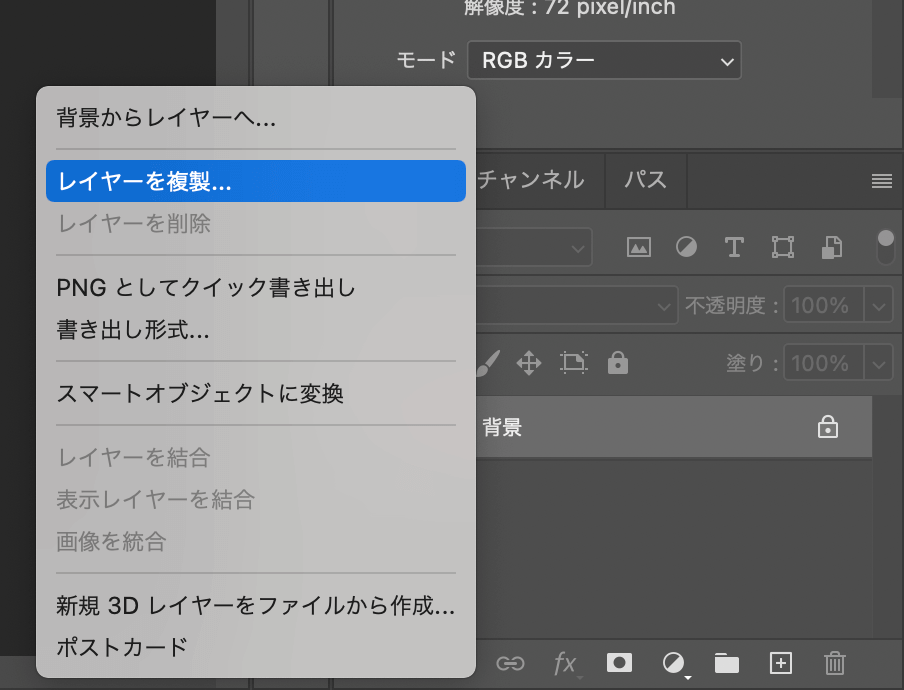
Task: Select スマートオブジェクトに変換
Action: pyautogui.click(x=255, y=394)
